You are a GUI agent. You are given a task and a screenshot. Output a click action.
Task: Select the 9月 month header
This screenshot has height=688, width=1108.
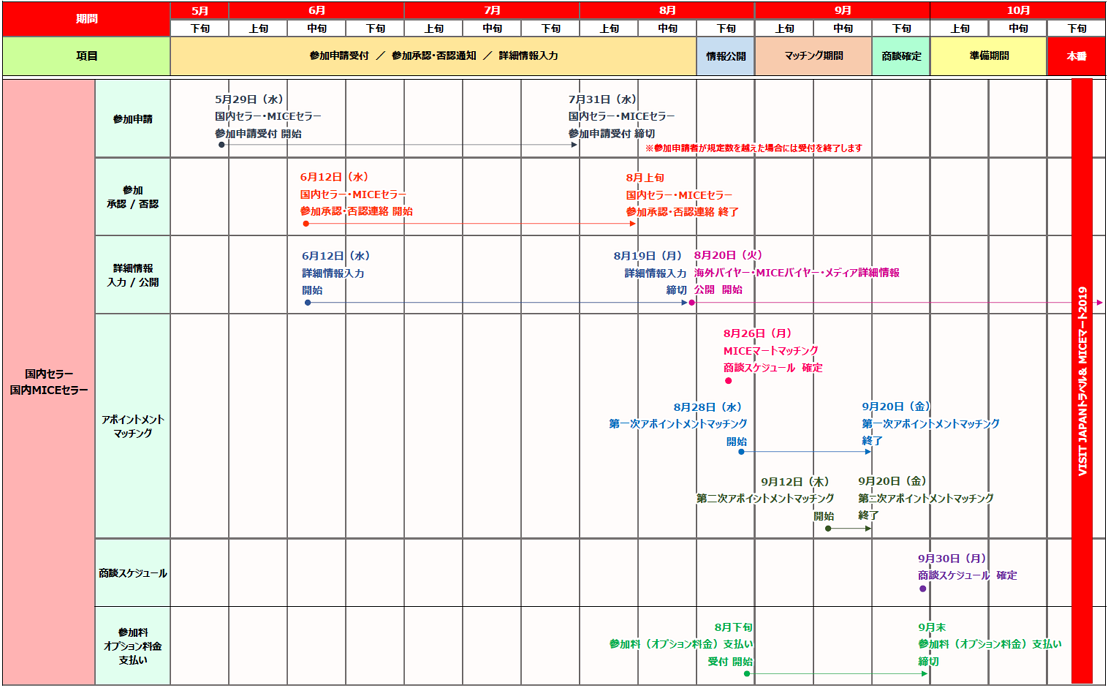(842, 11)
